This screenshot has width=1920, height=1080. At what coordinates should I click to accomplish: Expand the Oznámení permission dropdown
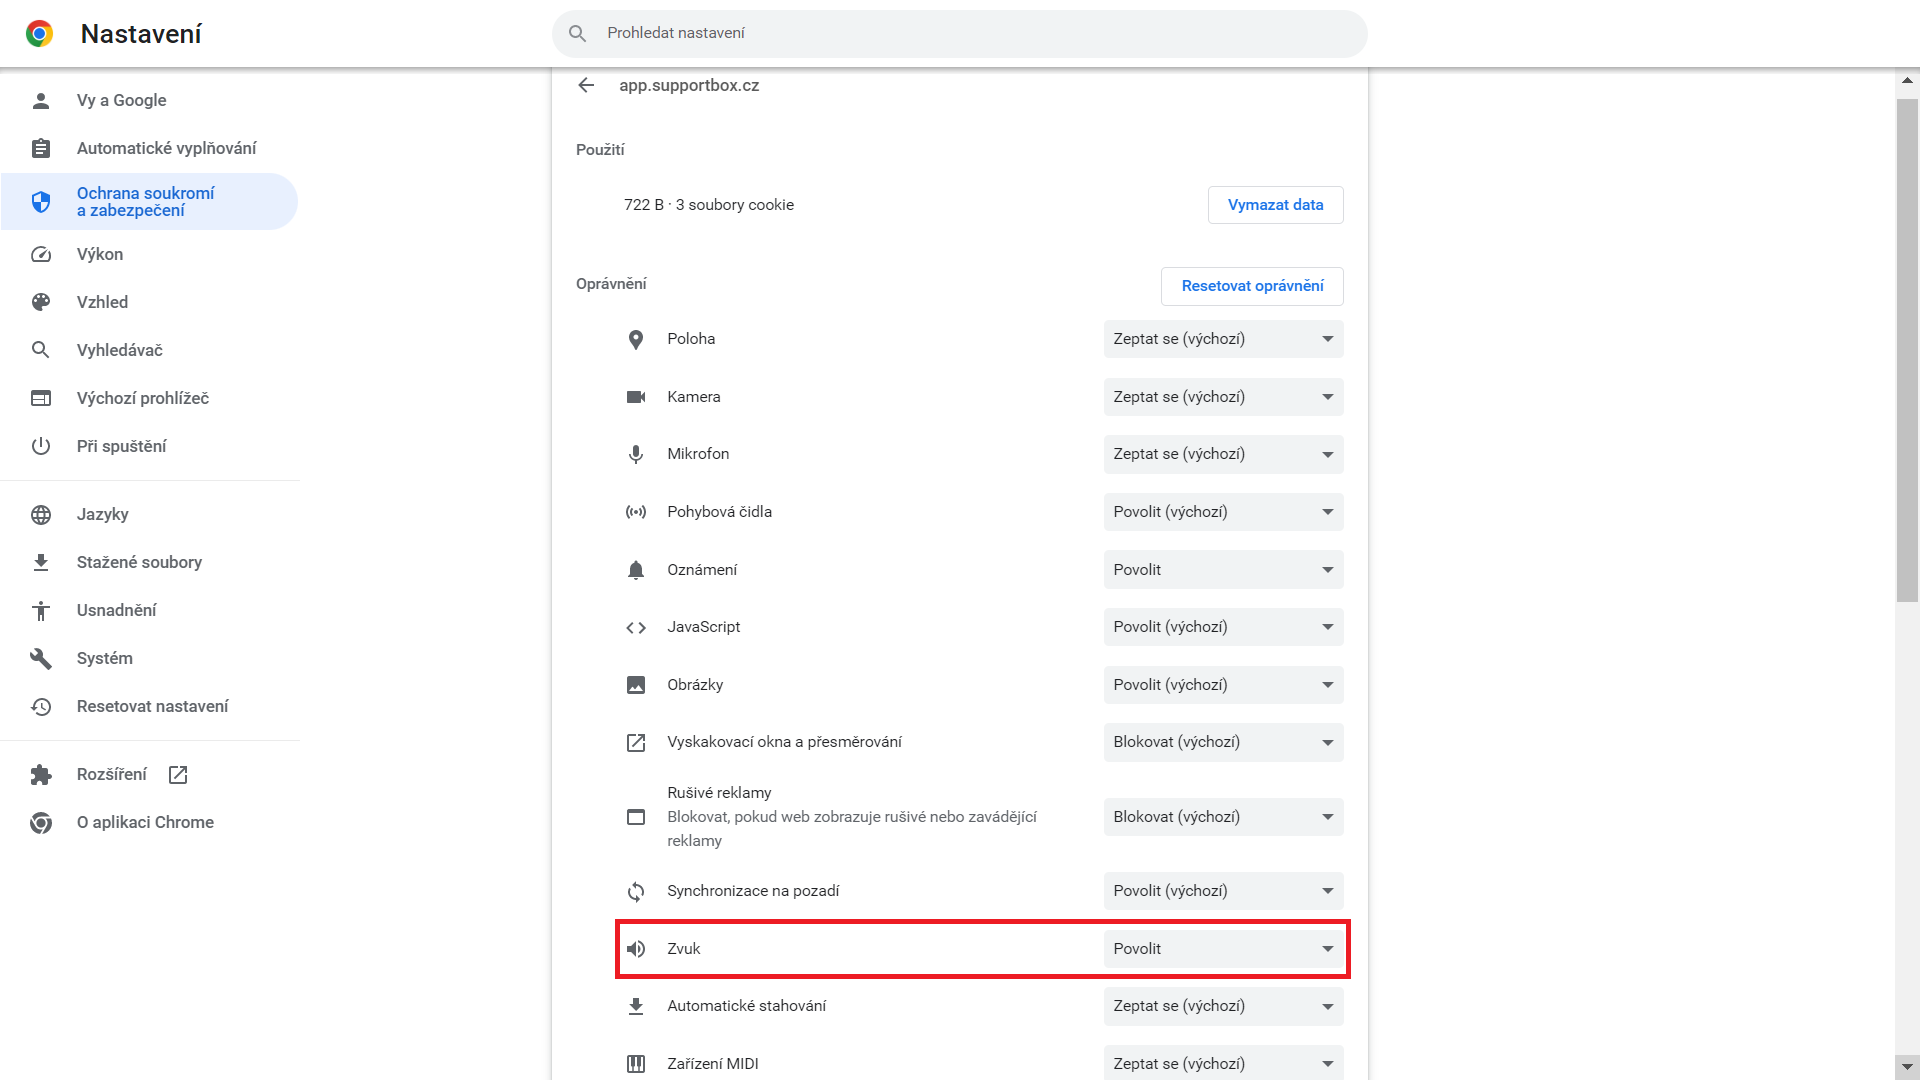(x=1222, y=570)
